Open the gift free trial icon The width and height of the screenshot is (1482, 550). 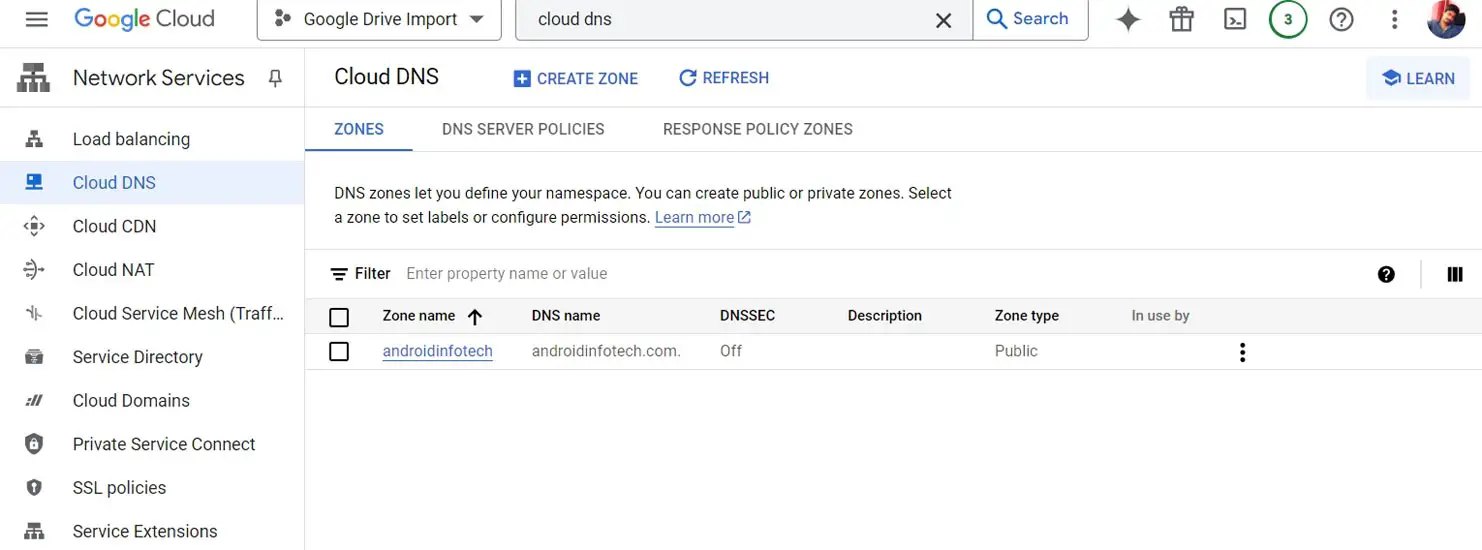point(1182,19)
